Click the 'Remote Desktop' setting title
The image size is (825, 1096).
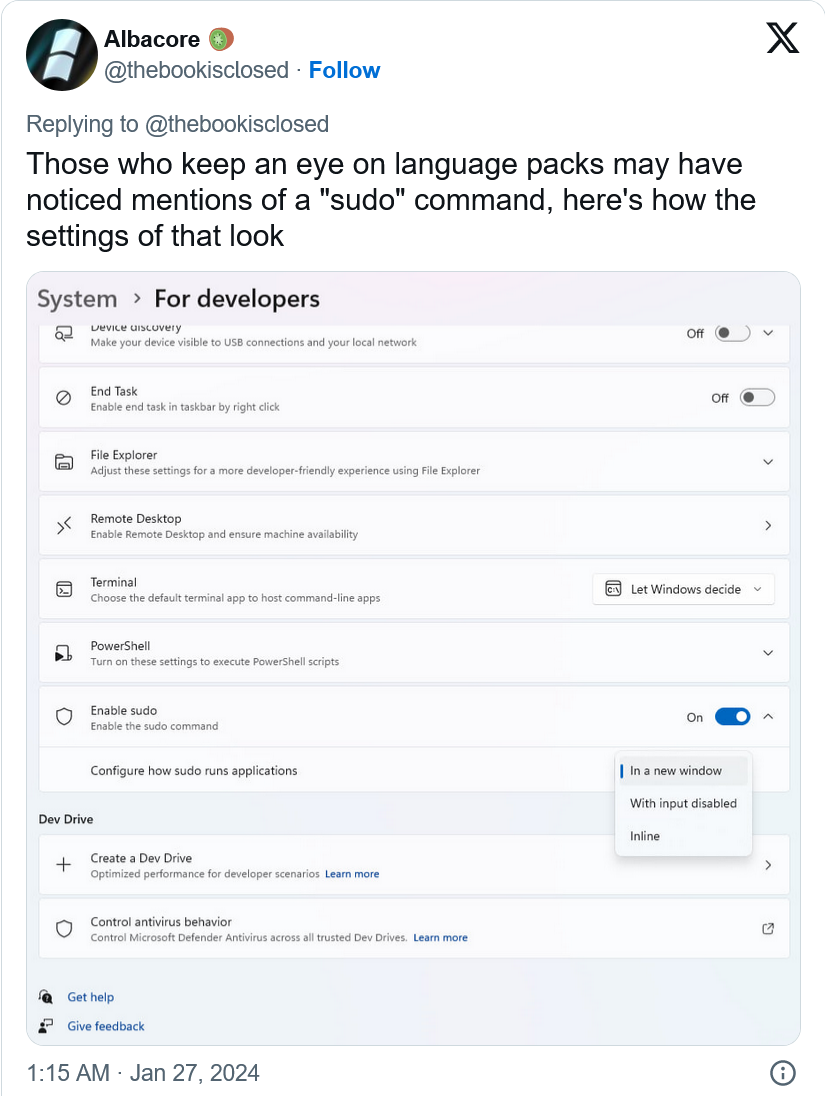pyautogui.click(x=136, y=519)
